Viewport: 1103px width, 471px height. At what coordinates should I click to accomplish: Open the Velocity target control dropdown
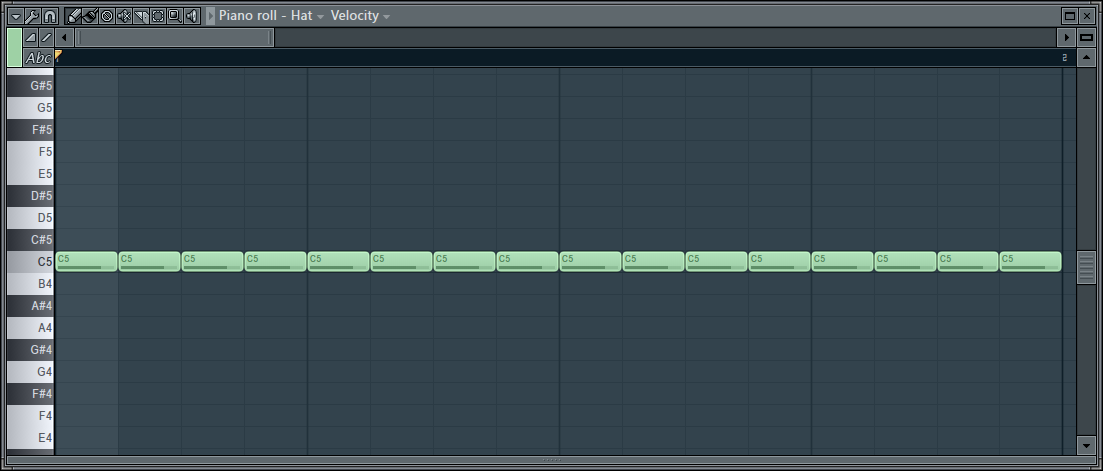tap(361, 16)
